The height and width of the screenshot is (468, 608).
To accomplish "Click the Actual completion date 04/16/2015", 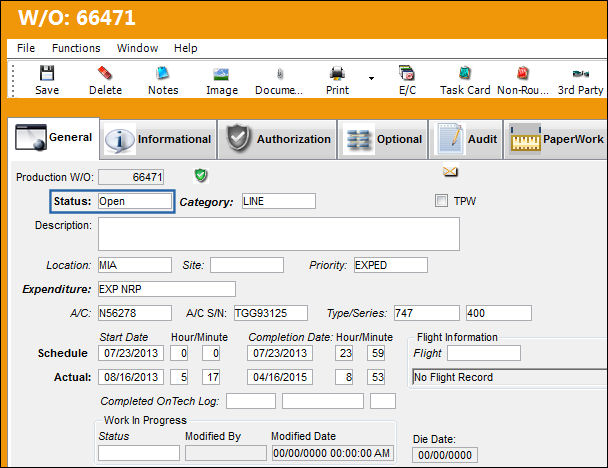I will (280, 377).
